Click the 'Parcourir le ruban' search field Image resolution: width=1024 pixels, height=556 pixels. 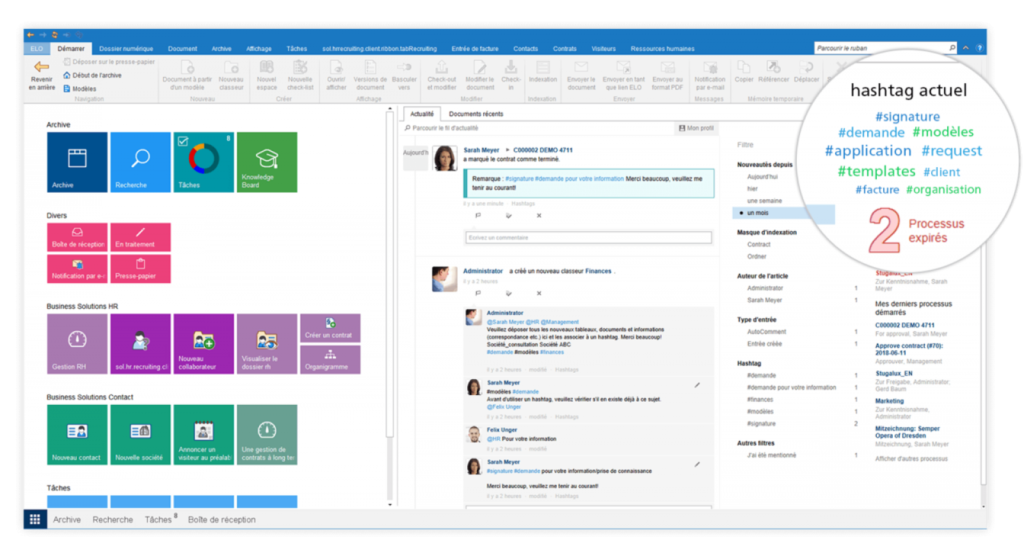[878, 48]
